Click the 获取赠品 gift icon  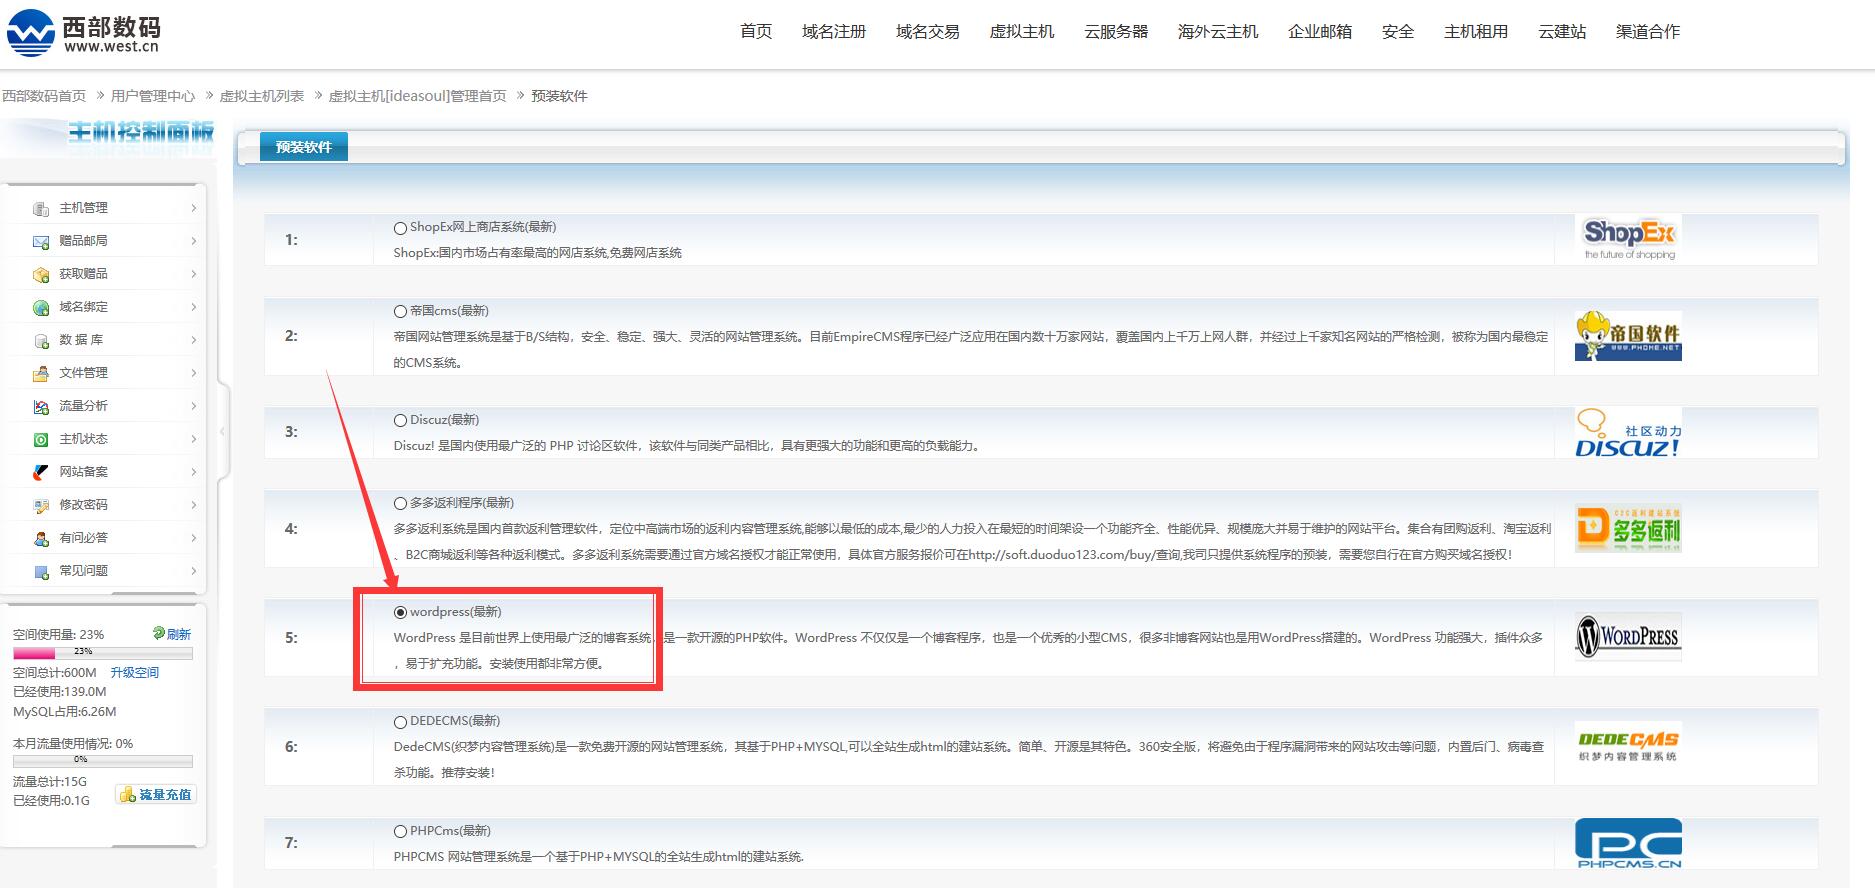(x=41, y=274)
